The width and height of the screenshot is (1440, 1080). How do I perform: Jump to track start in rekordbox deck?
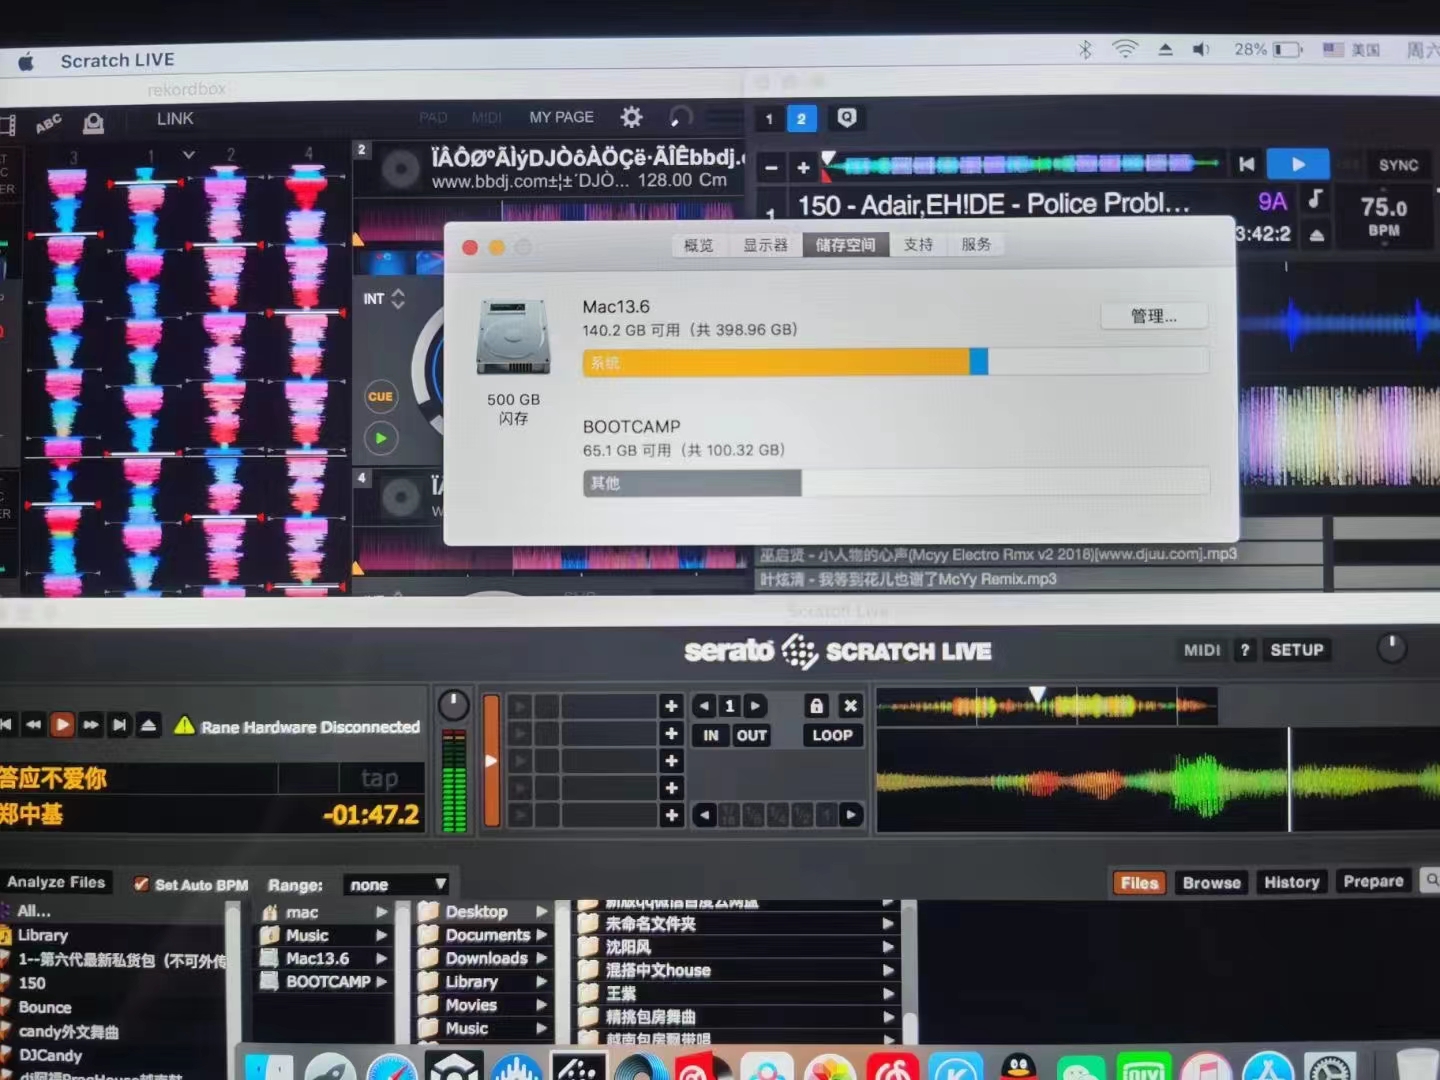pos(1246,164)
